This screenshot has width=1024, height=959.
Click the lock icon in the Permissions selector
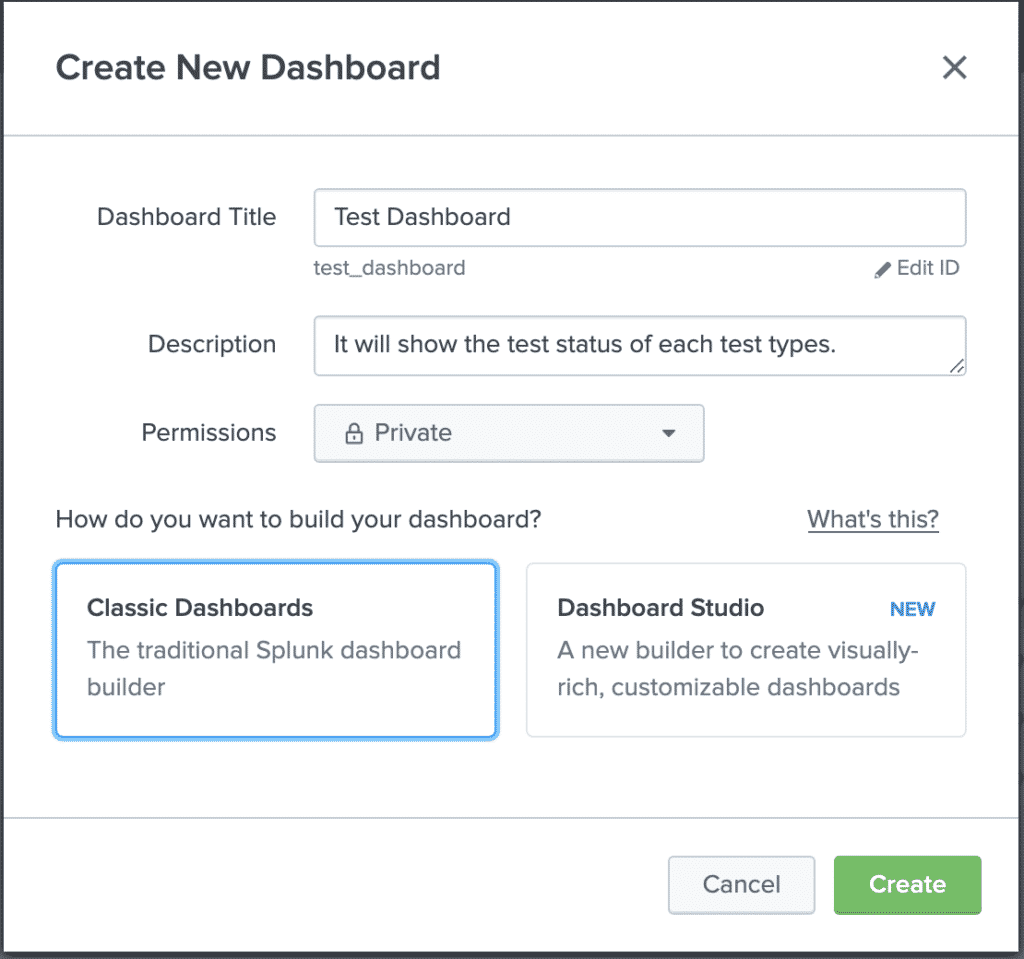click(357, 433)
